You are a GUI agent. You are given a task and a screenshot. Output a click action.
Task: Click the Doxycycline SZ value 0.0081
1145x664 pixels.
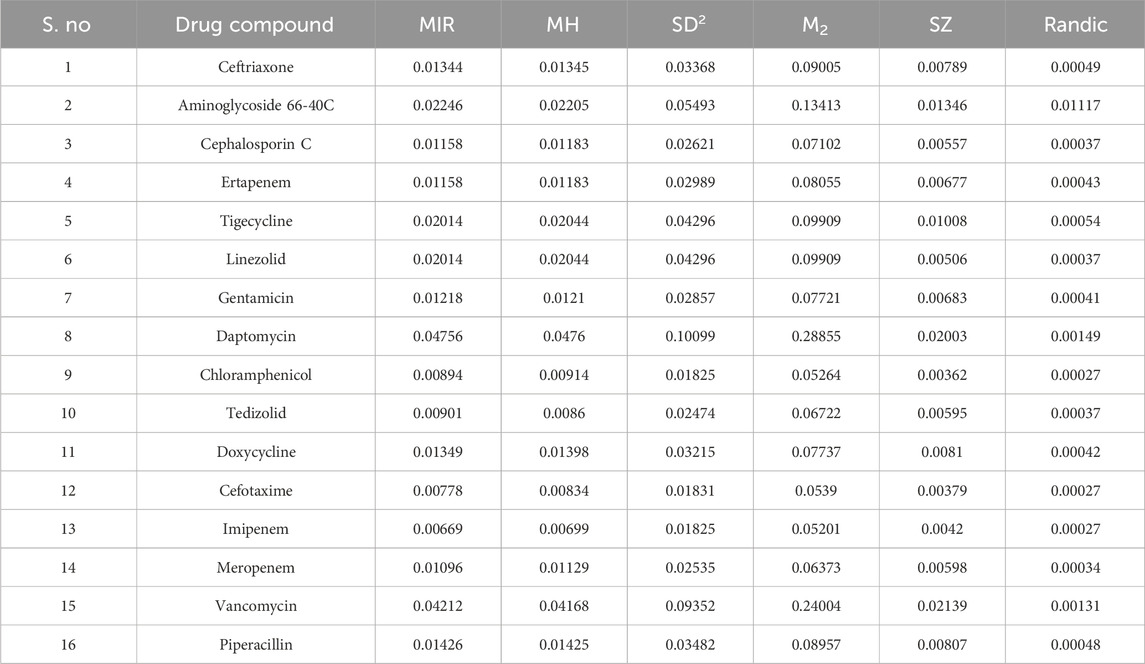[x=941, y=452]
